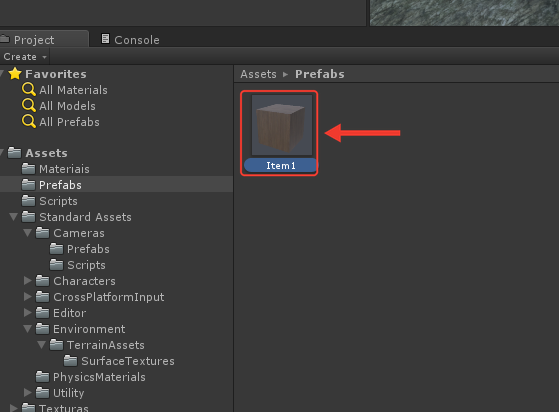Click the Item1 prefab name label
This screenshot has height=412, width=559.
tap(281, 166)
